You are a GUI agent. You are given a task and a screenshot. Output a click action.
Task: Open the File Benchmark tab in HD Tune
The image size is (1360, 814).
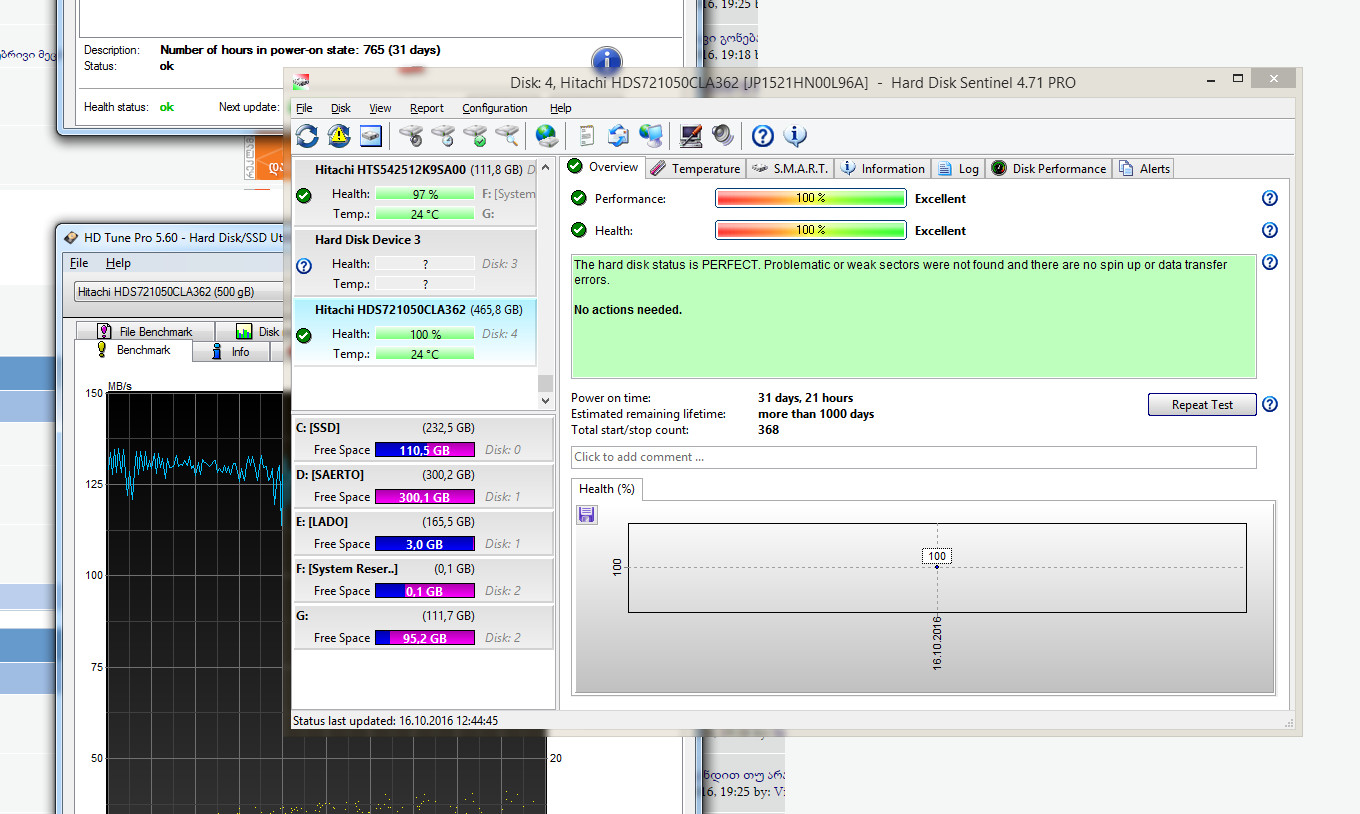click(145, 331)
